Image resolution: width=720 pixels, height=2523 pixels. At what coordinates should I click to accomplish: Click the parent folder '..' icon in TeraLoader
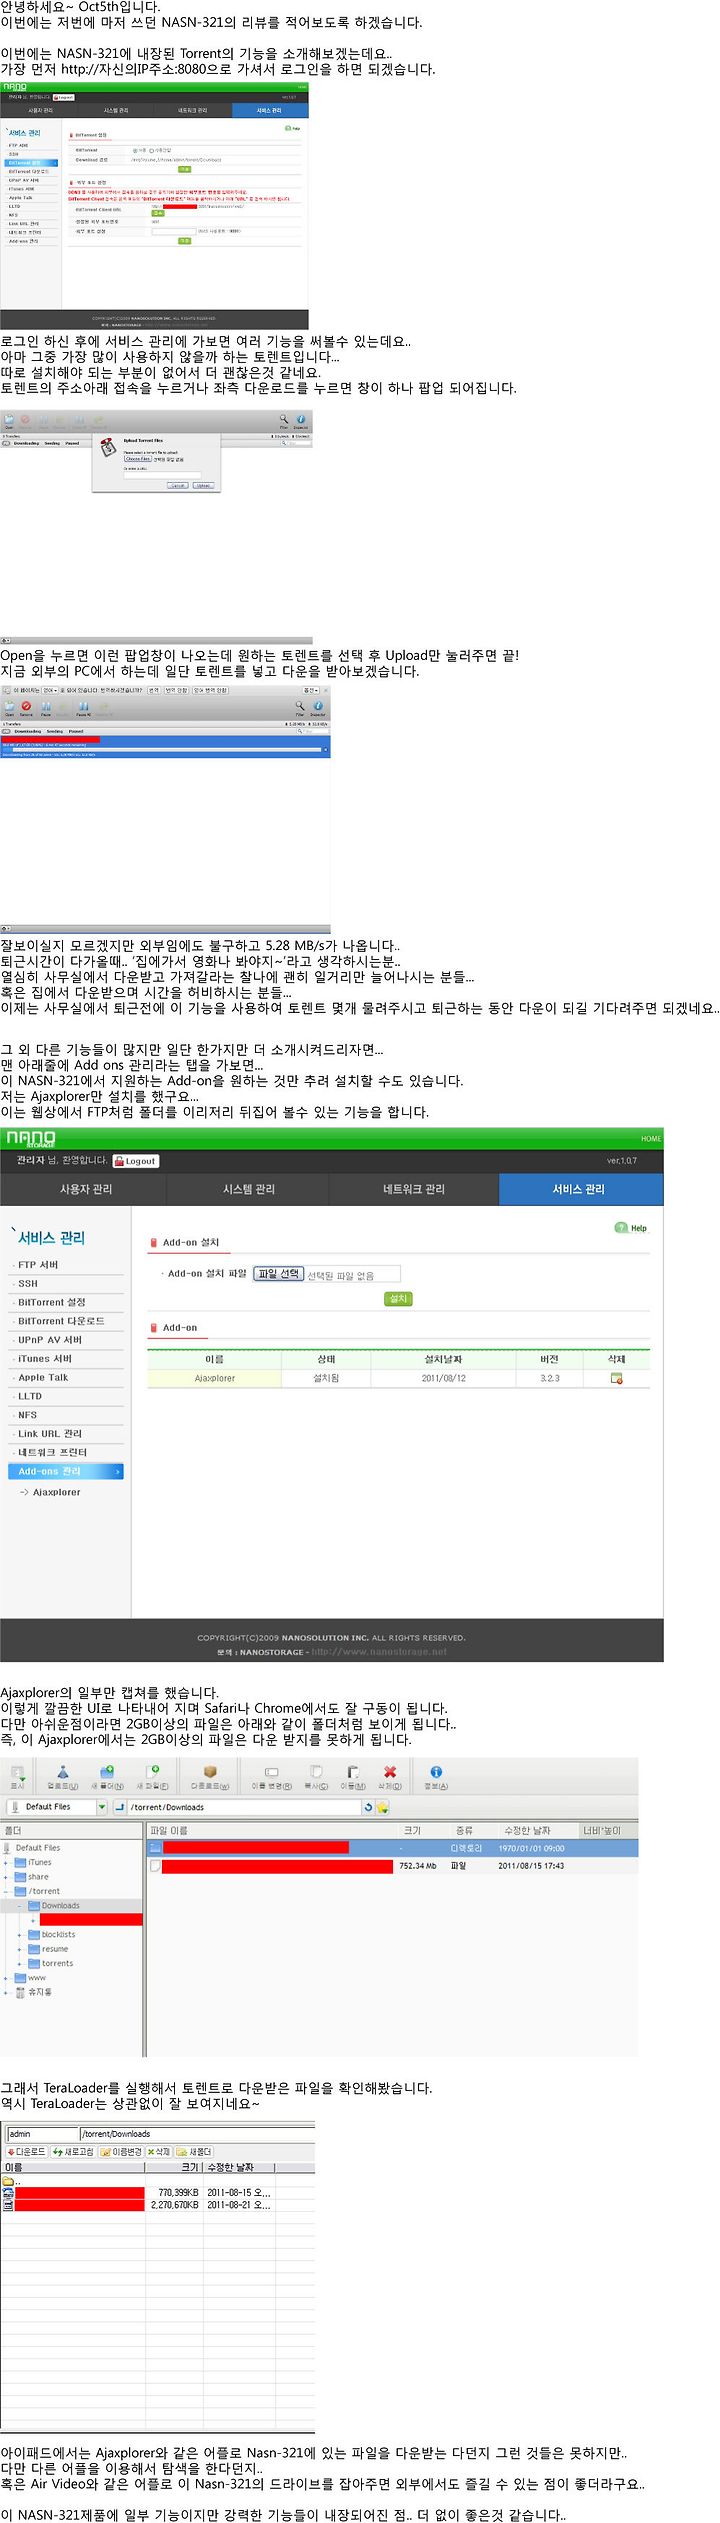coord(8,2181)
